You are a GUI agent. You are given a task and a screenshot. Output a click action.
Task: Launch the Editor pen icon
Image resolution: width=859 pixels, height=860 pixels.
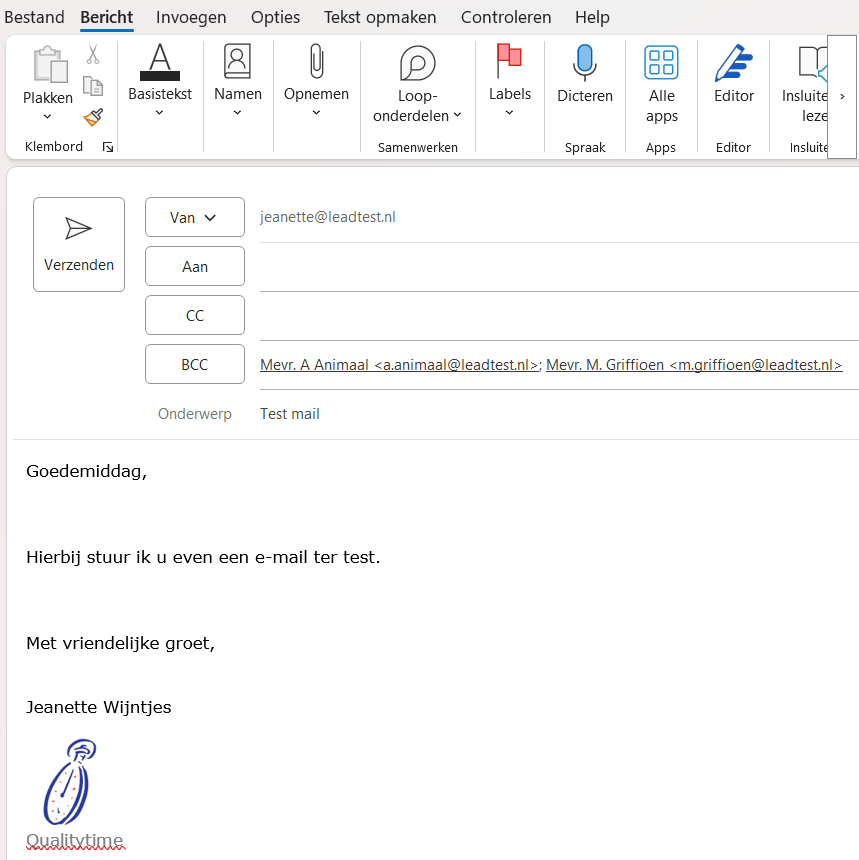[733, 63]
